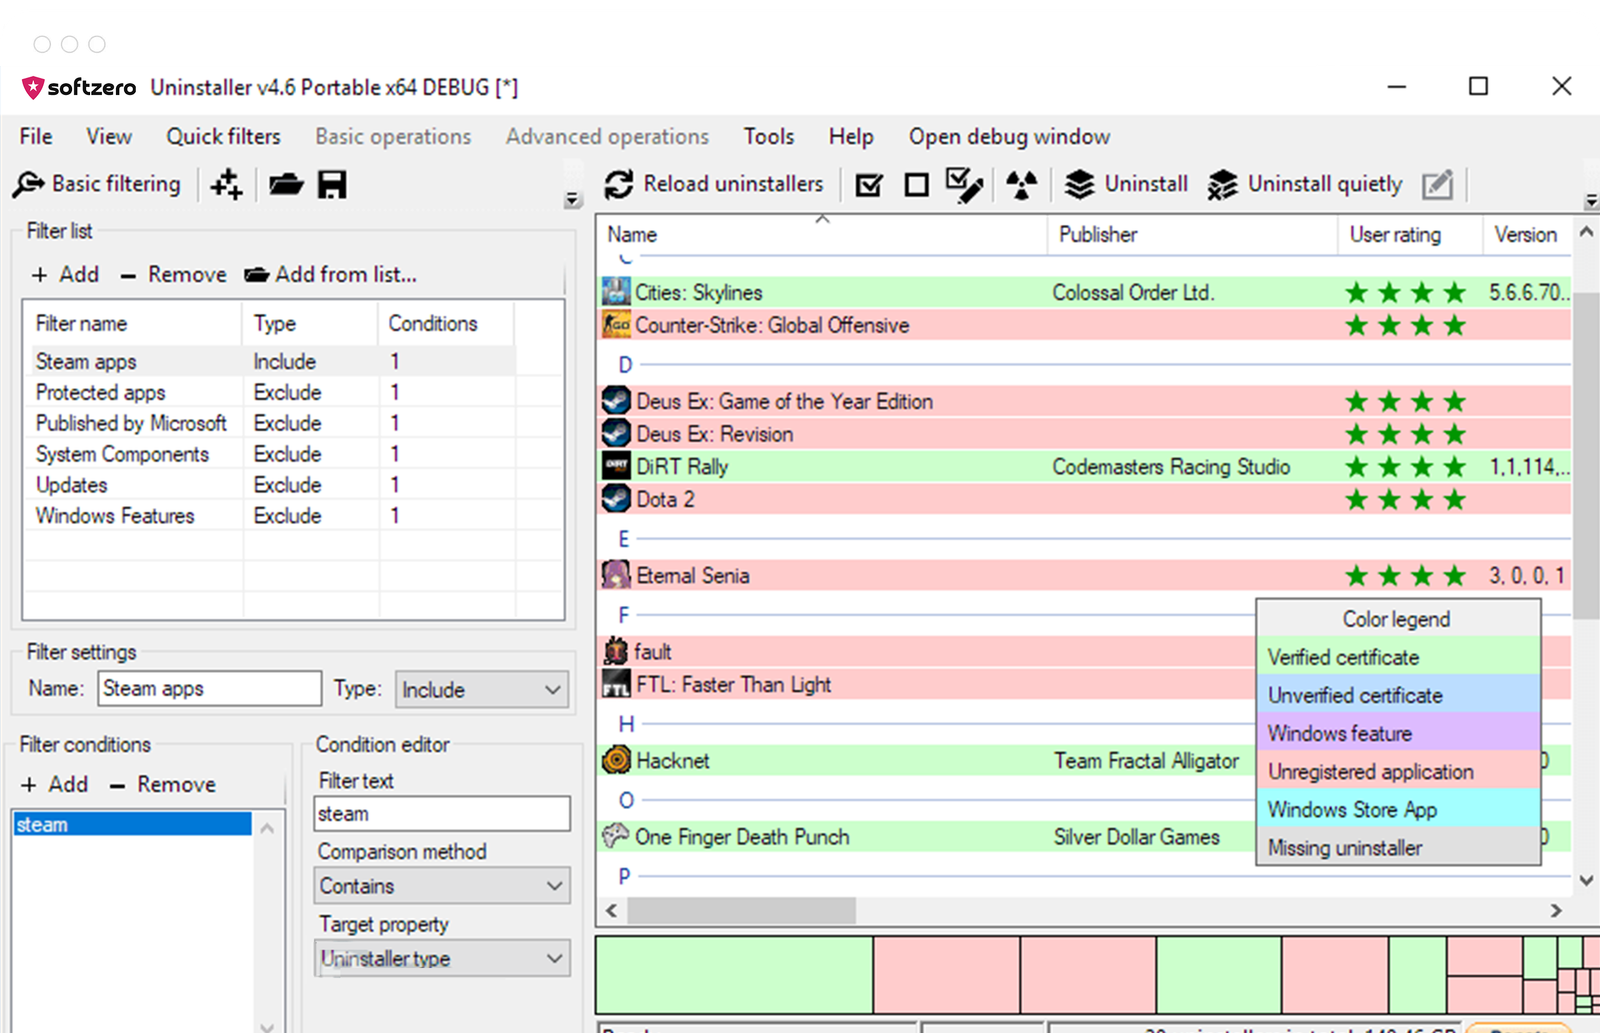
Task: Select the Protected apps filter row
Action: 269,392
